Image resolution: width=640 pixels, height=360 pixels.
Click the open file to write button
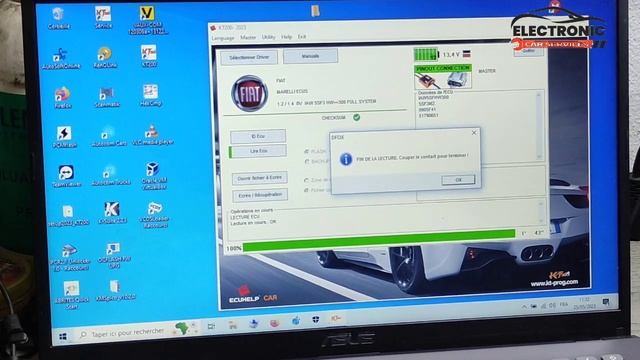260,178
